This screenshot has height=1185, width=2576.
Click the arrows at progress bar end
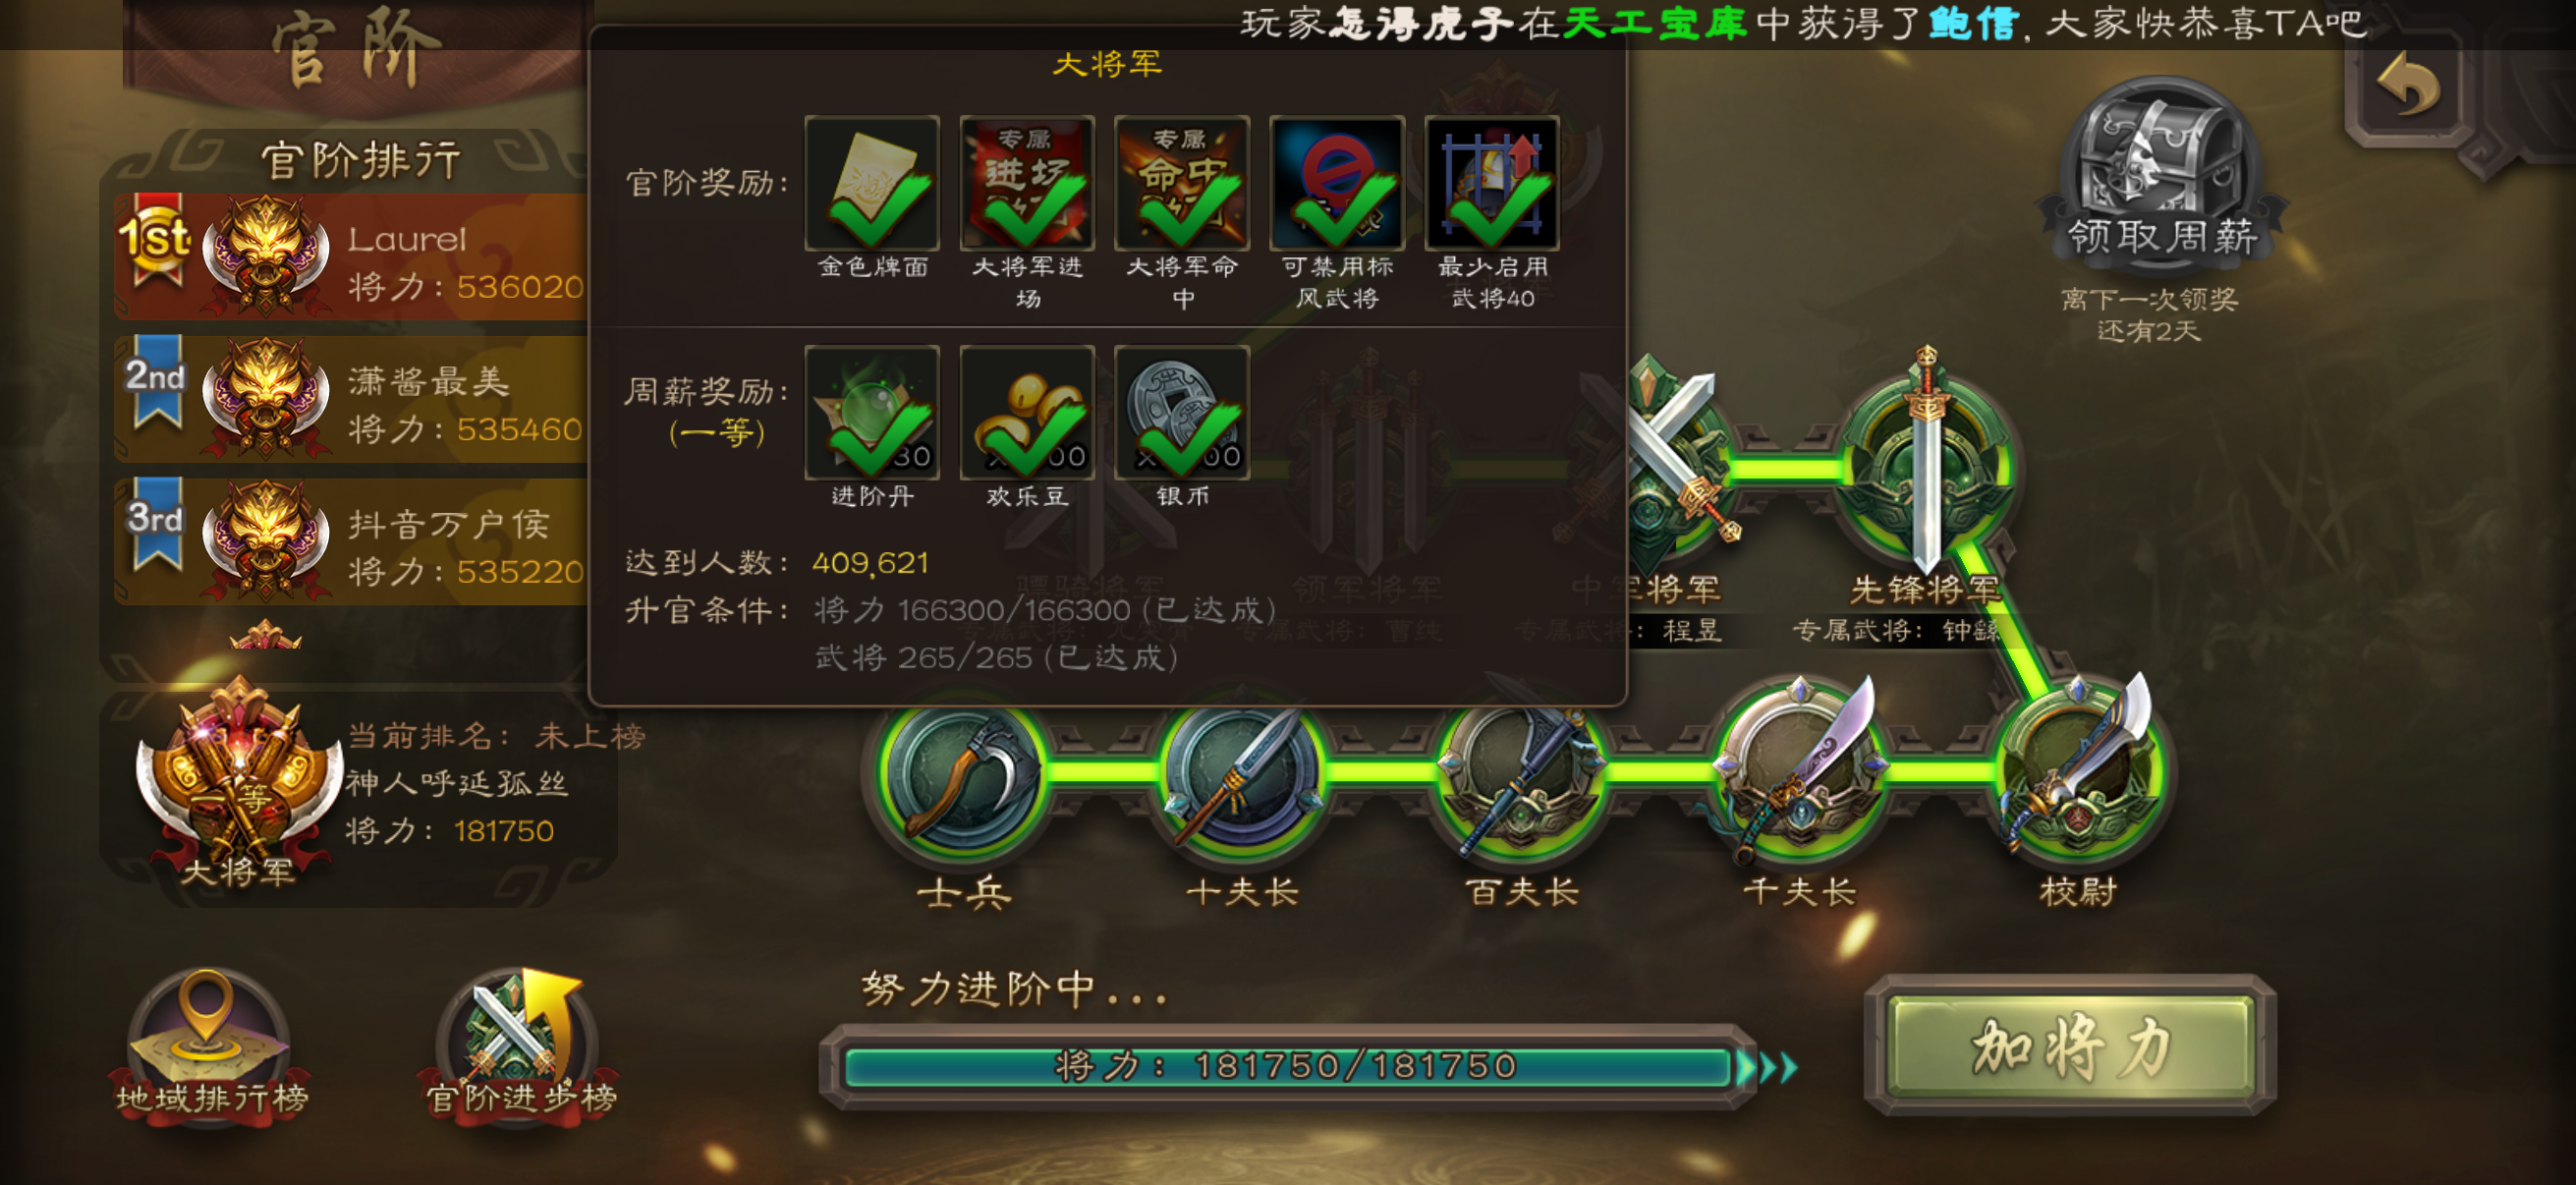point(1768,1067)
